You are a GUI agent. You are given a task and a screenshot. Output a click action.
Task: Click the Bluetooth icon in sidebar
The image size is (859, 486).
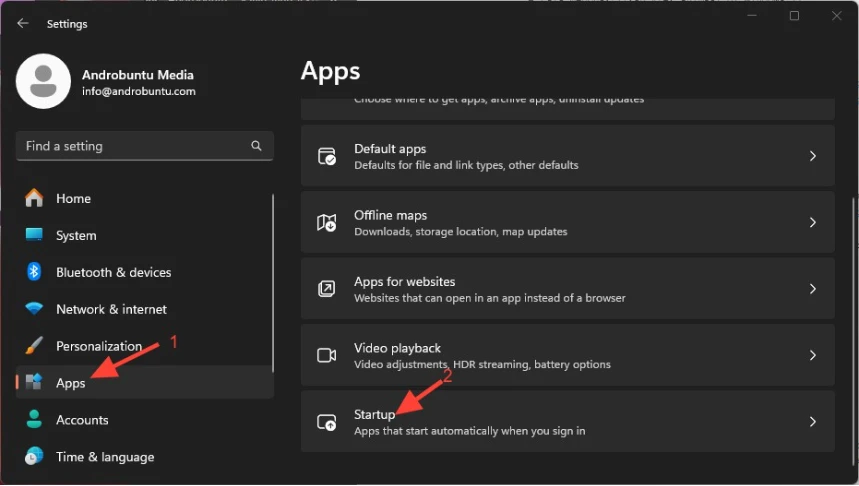click(x=34, y=271)
